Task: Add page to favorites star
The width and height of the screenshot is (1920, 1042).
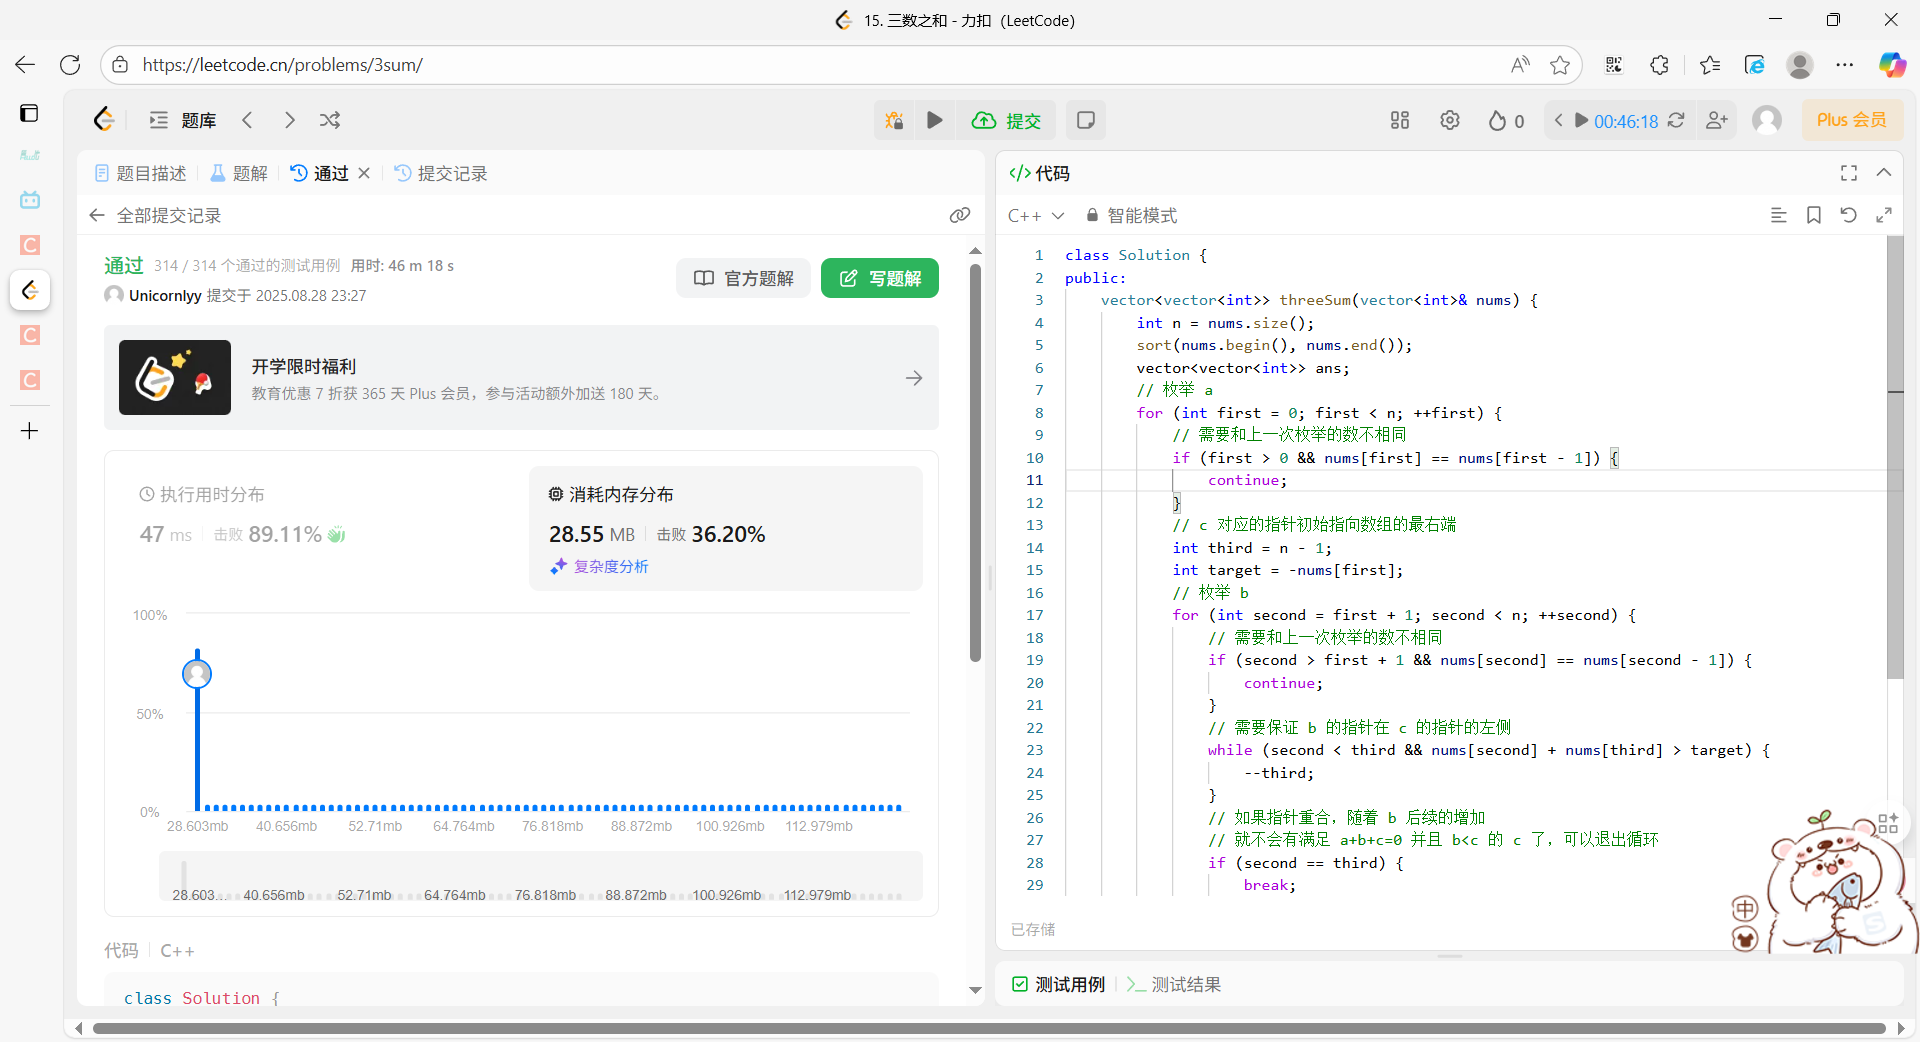Action: coord(1560,65)
